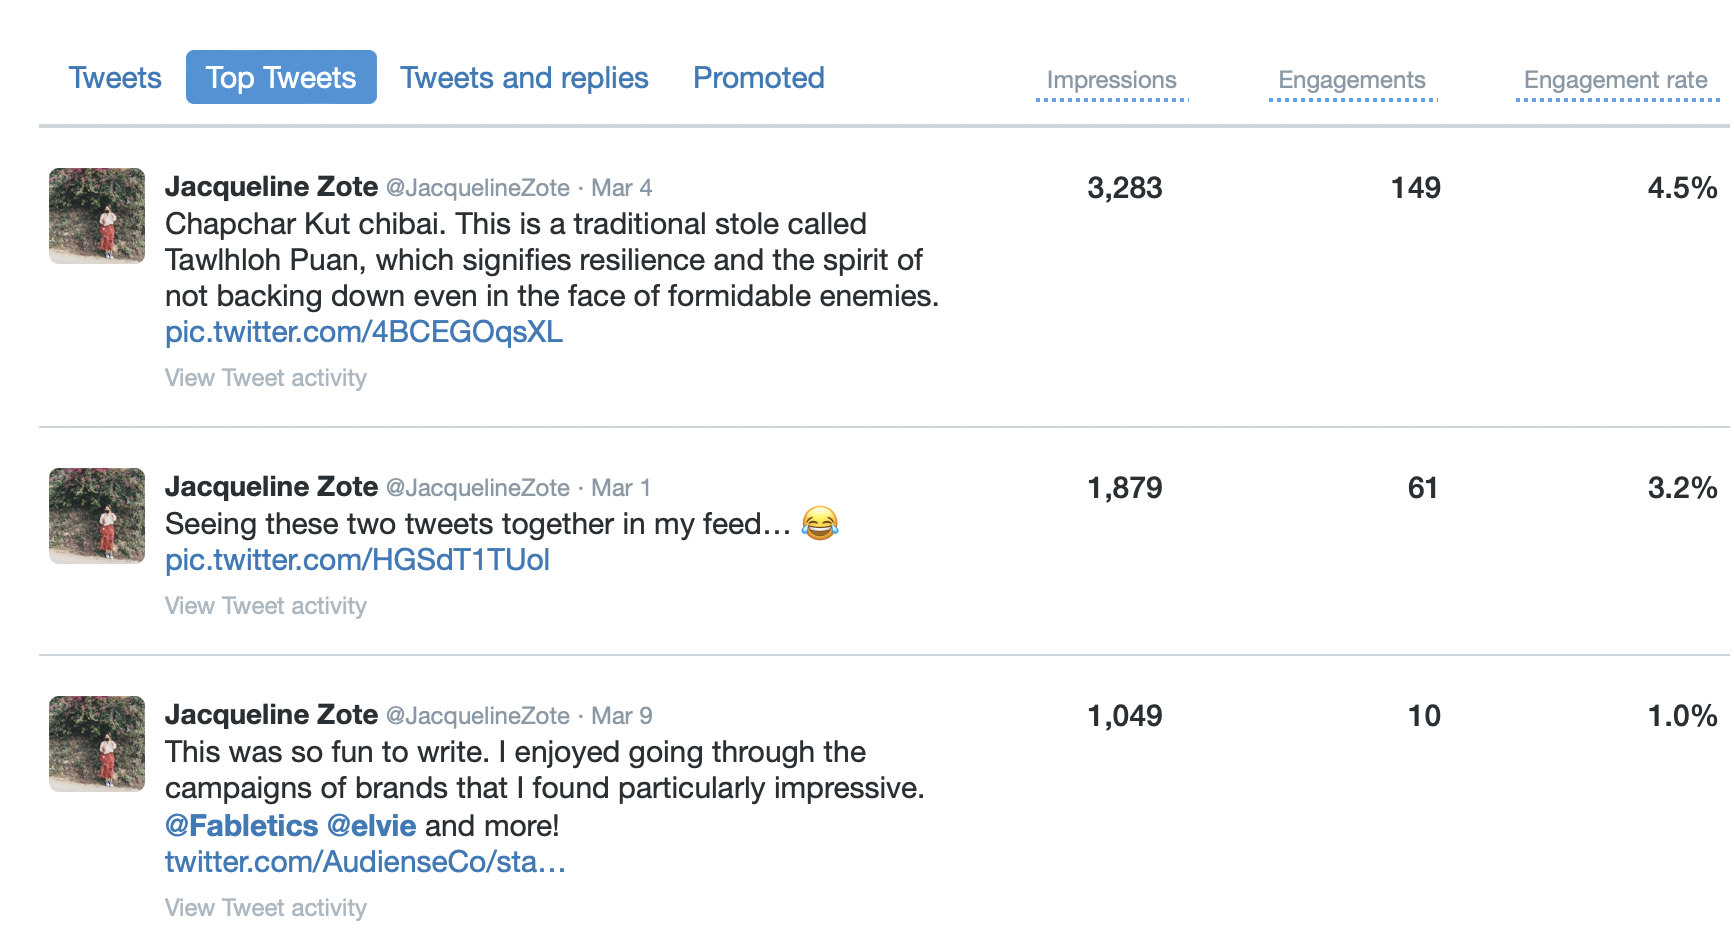1734x942 pixels.
Task: Open profile picture on Mar 1 tweet
Action: point(97,516)
